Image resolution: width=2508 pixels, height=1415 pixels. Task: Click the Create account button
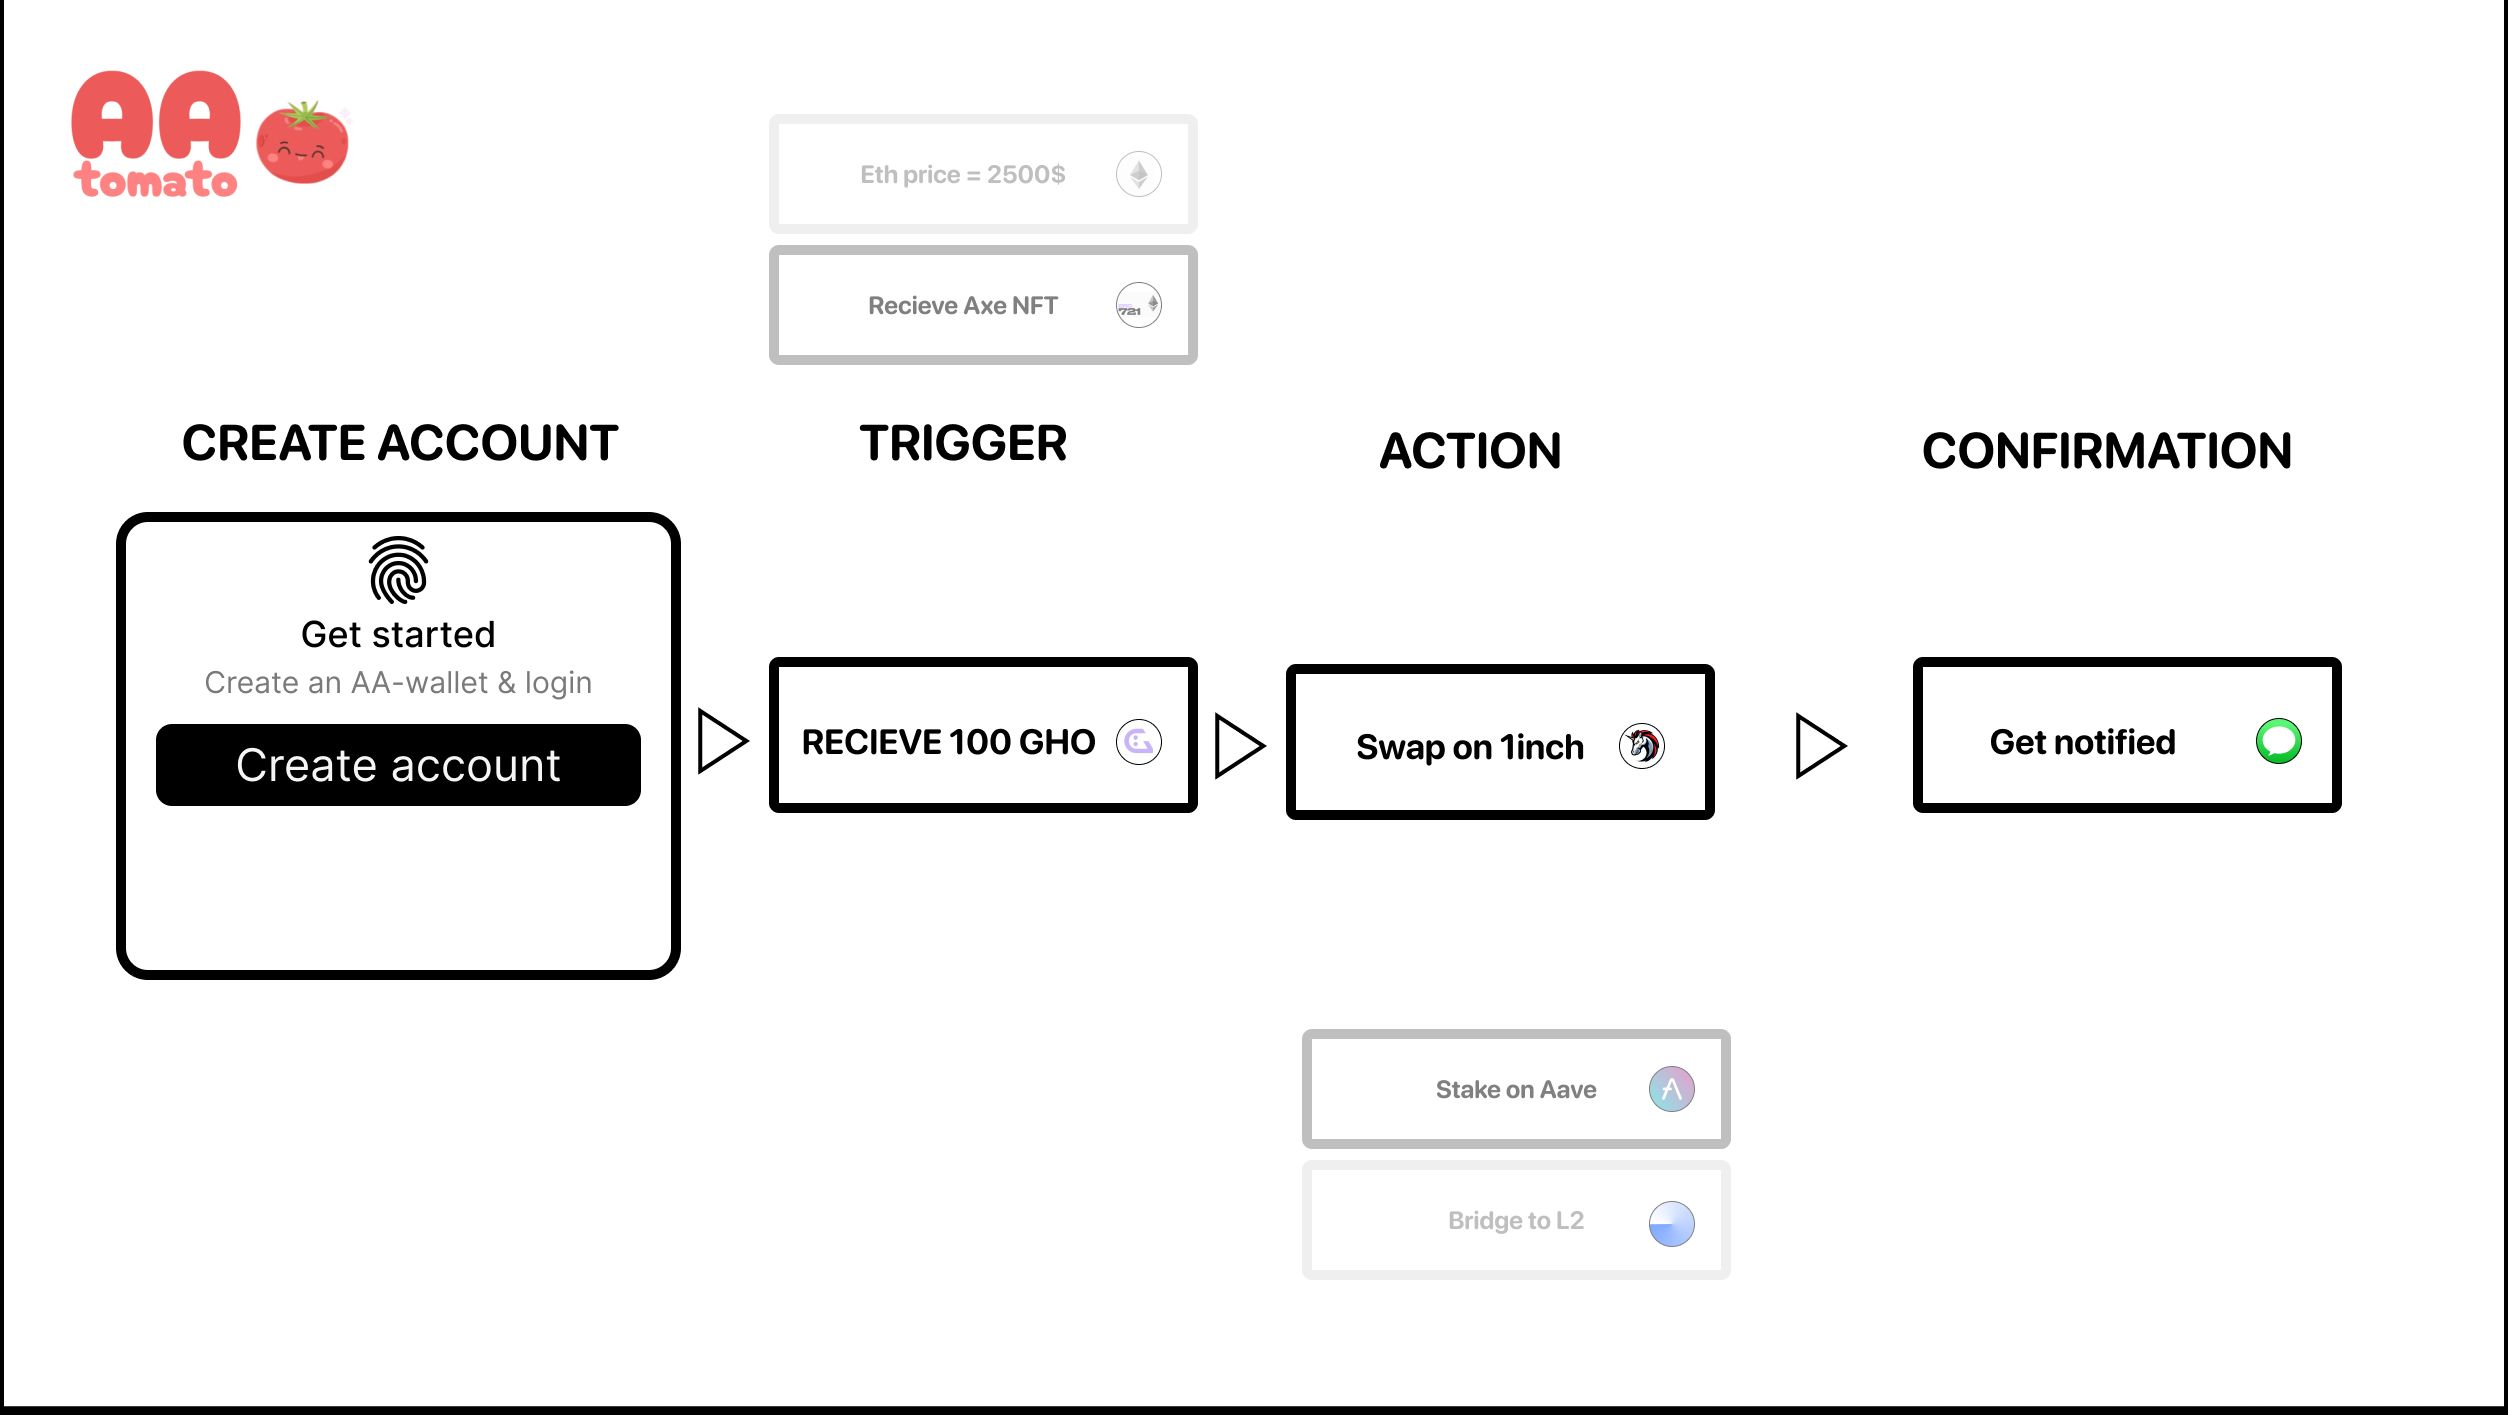[x=398, y=764]
